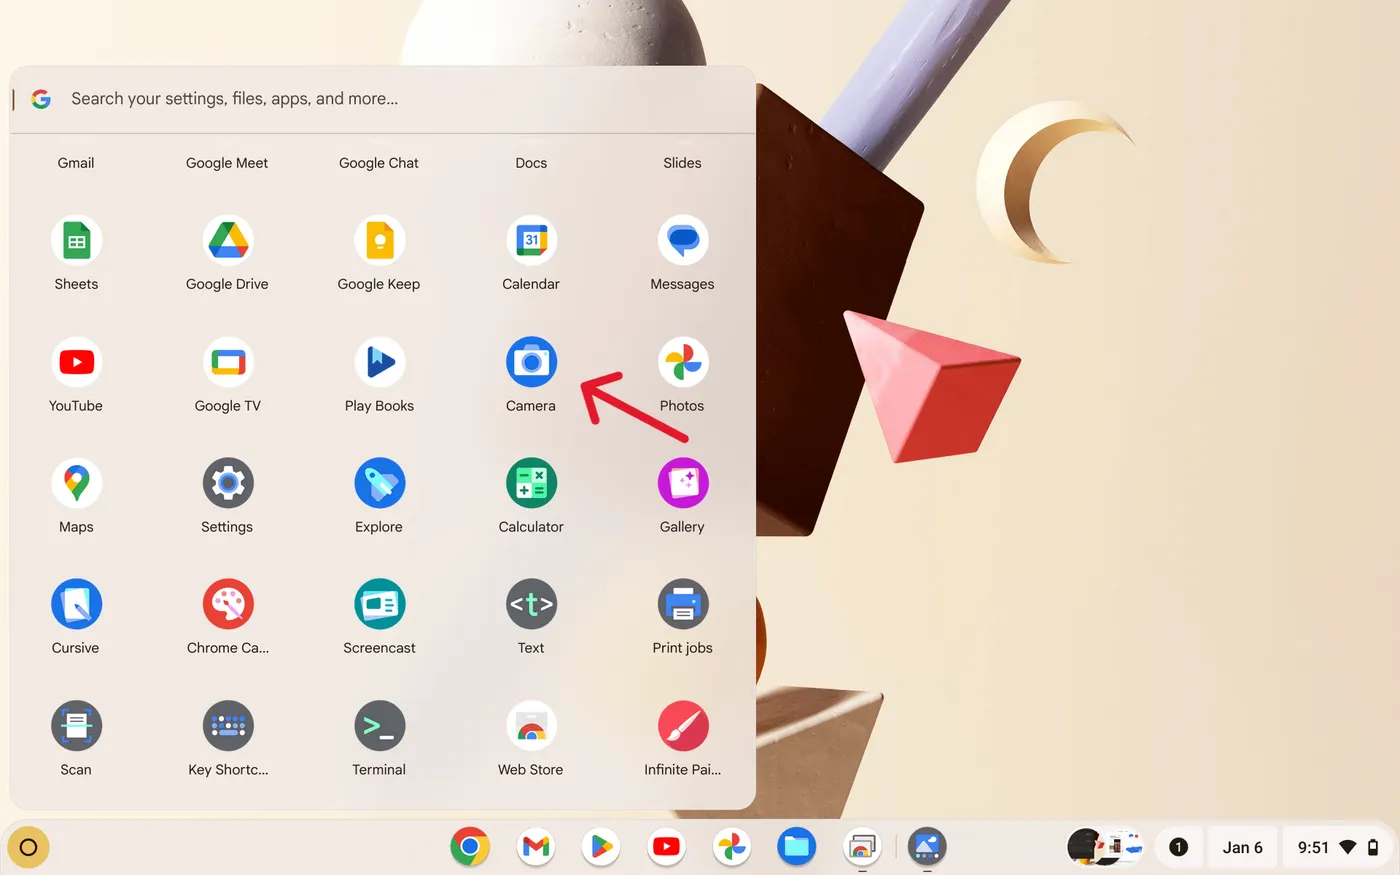Launch Google Keep
1400x875 pixels.
(x=379, y=241)
